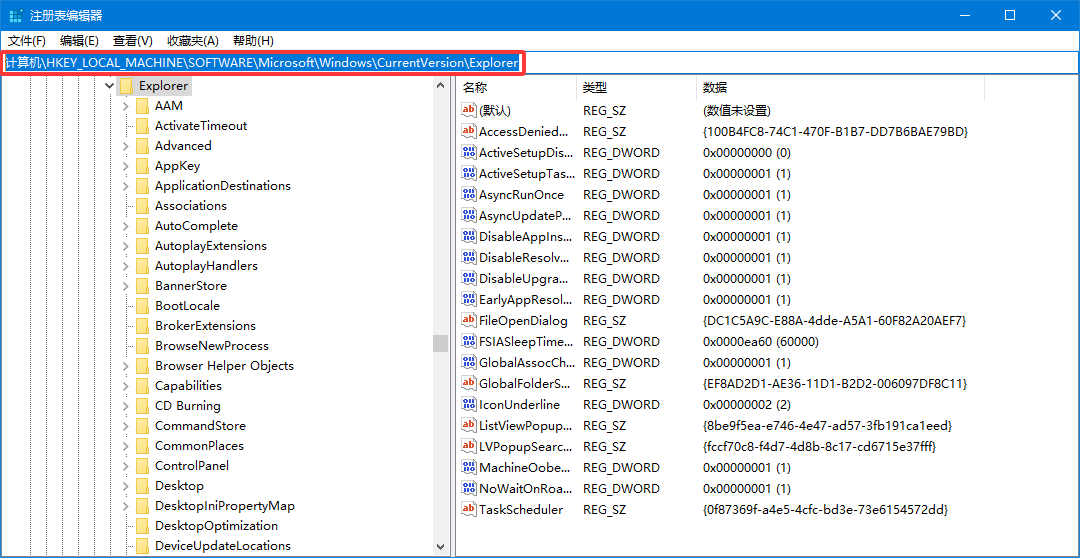This screenshot has height=558, width=1080.
Task: Expand the AppKey subkey
Action: point(125,166)
